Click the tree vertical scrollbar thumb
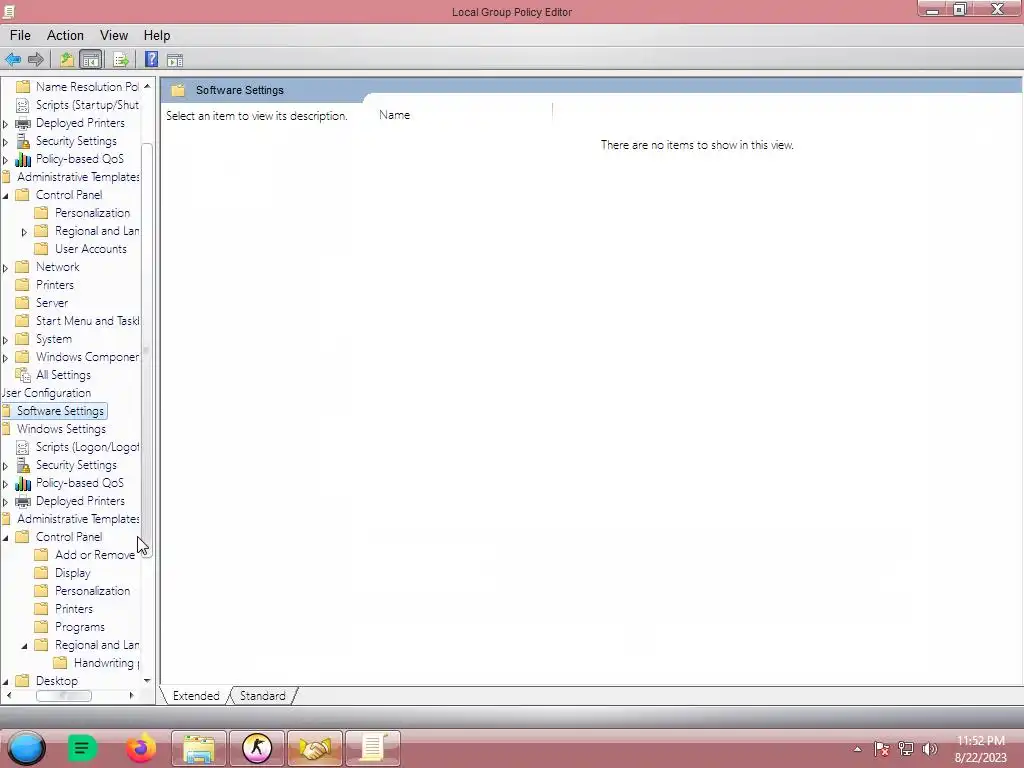Image resolution: width=1024 pixels, height=768 pixels. tap(147, 349)
